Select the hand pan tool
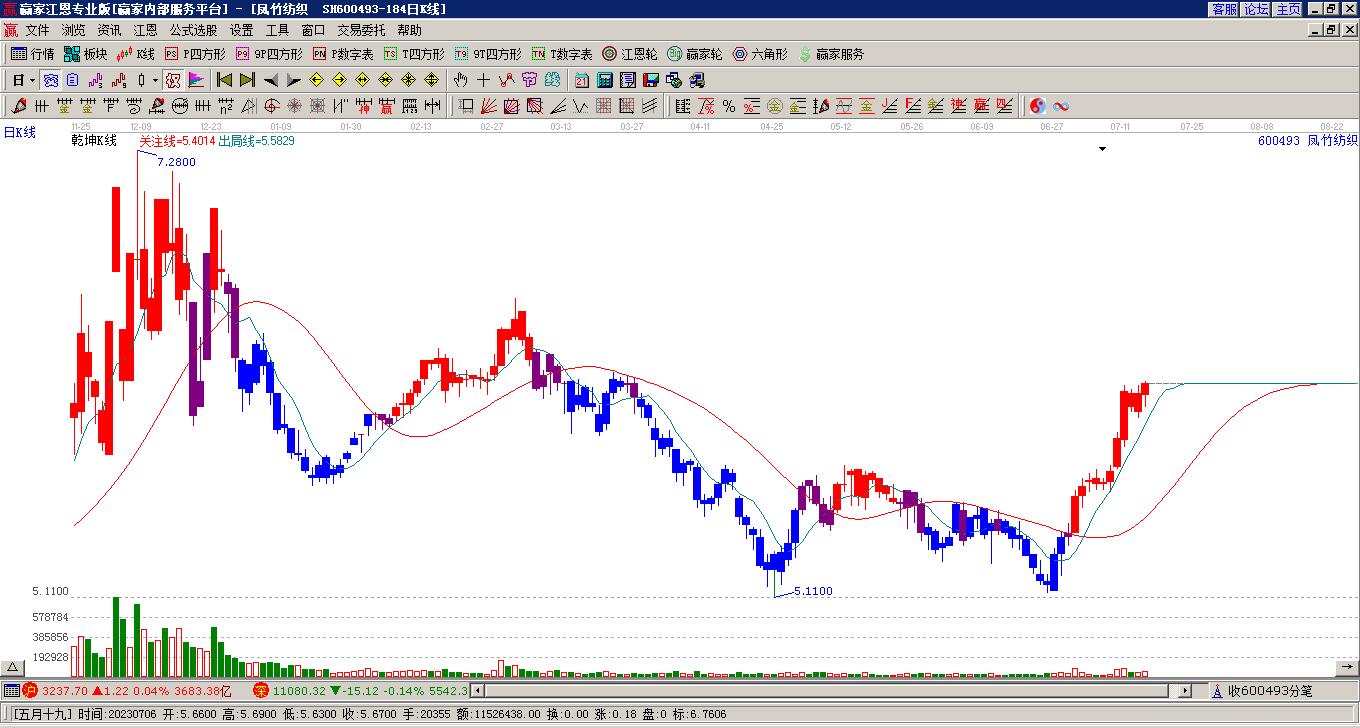1360x728 pixels. pos(460,80)
